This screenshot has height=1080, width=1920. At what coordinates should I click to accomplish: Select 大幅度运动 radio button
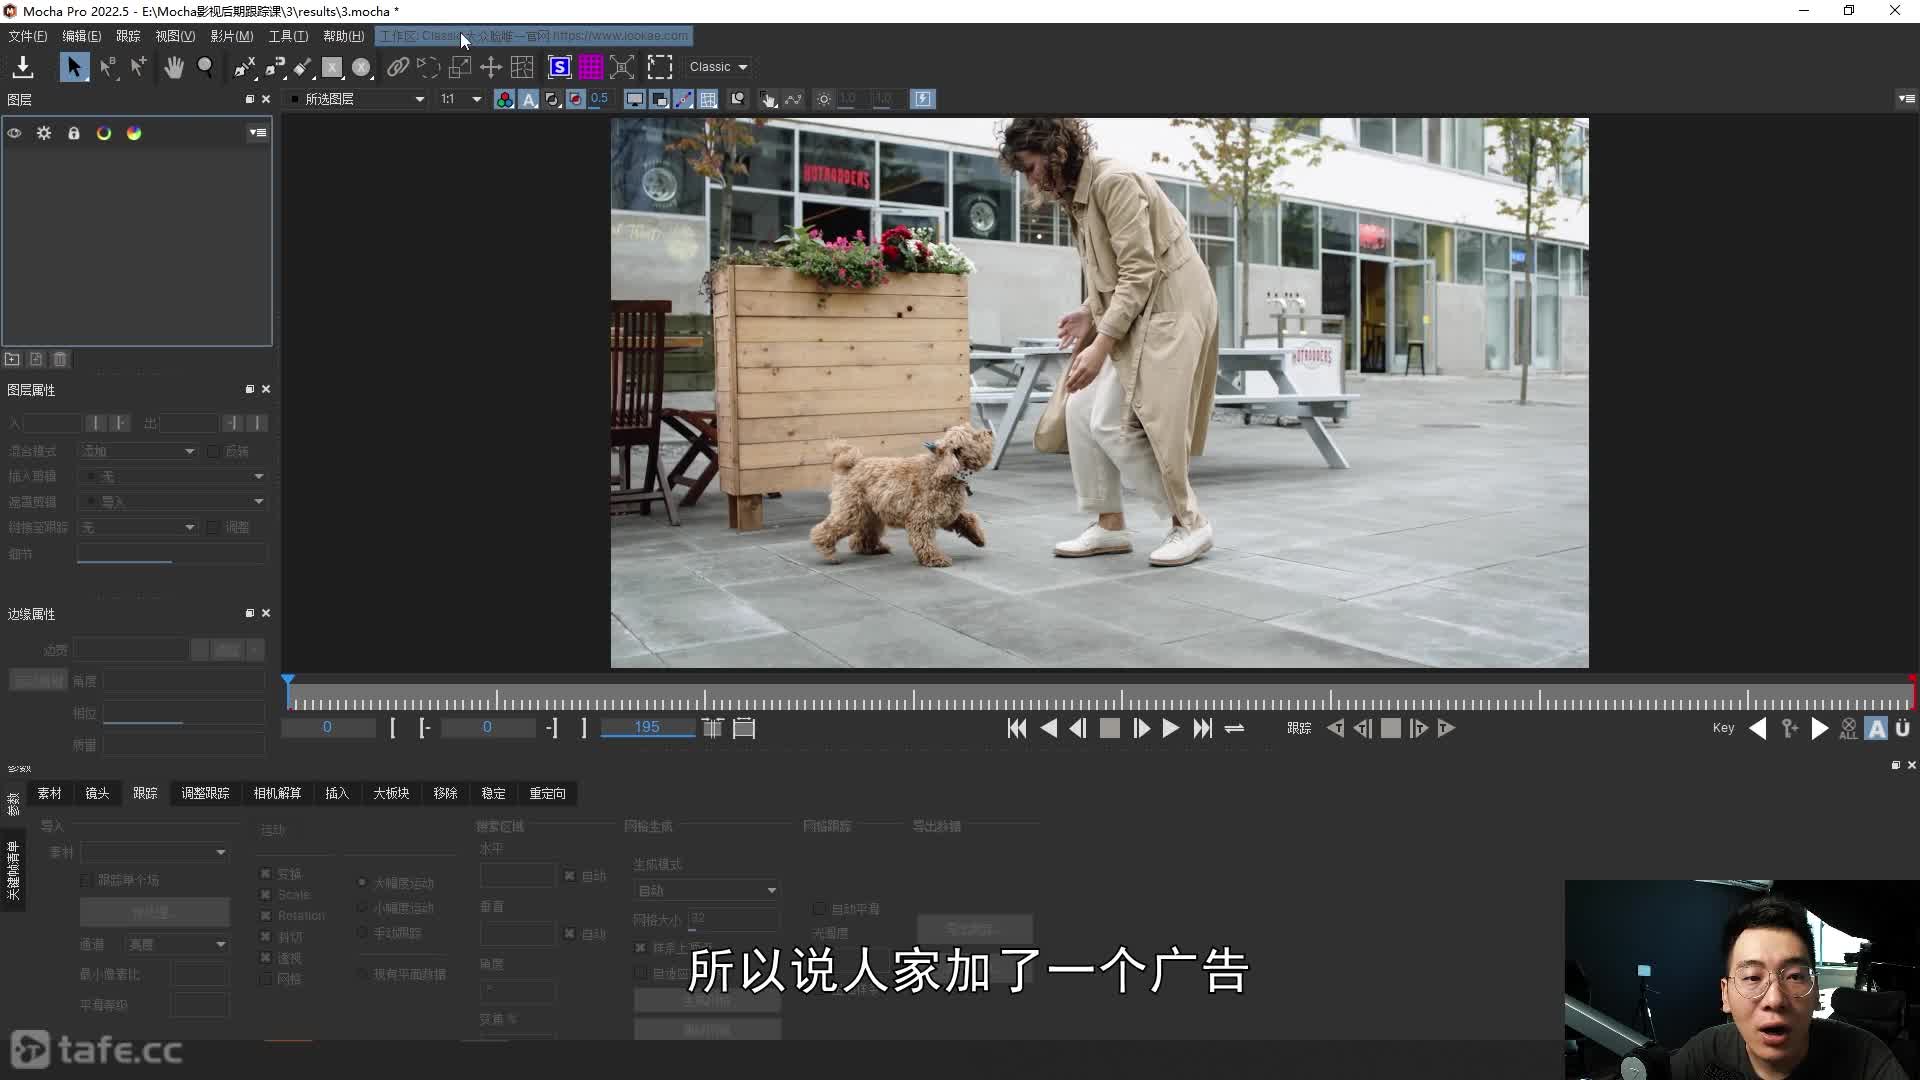pyautogui.click(x=362, y=882)
